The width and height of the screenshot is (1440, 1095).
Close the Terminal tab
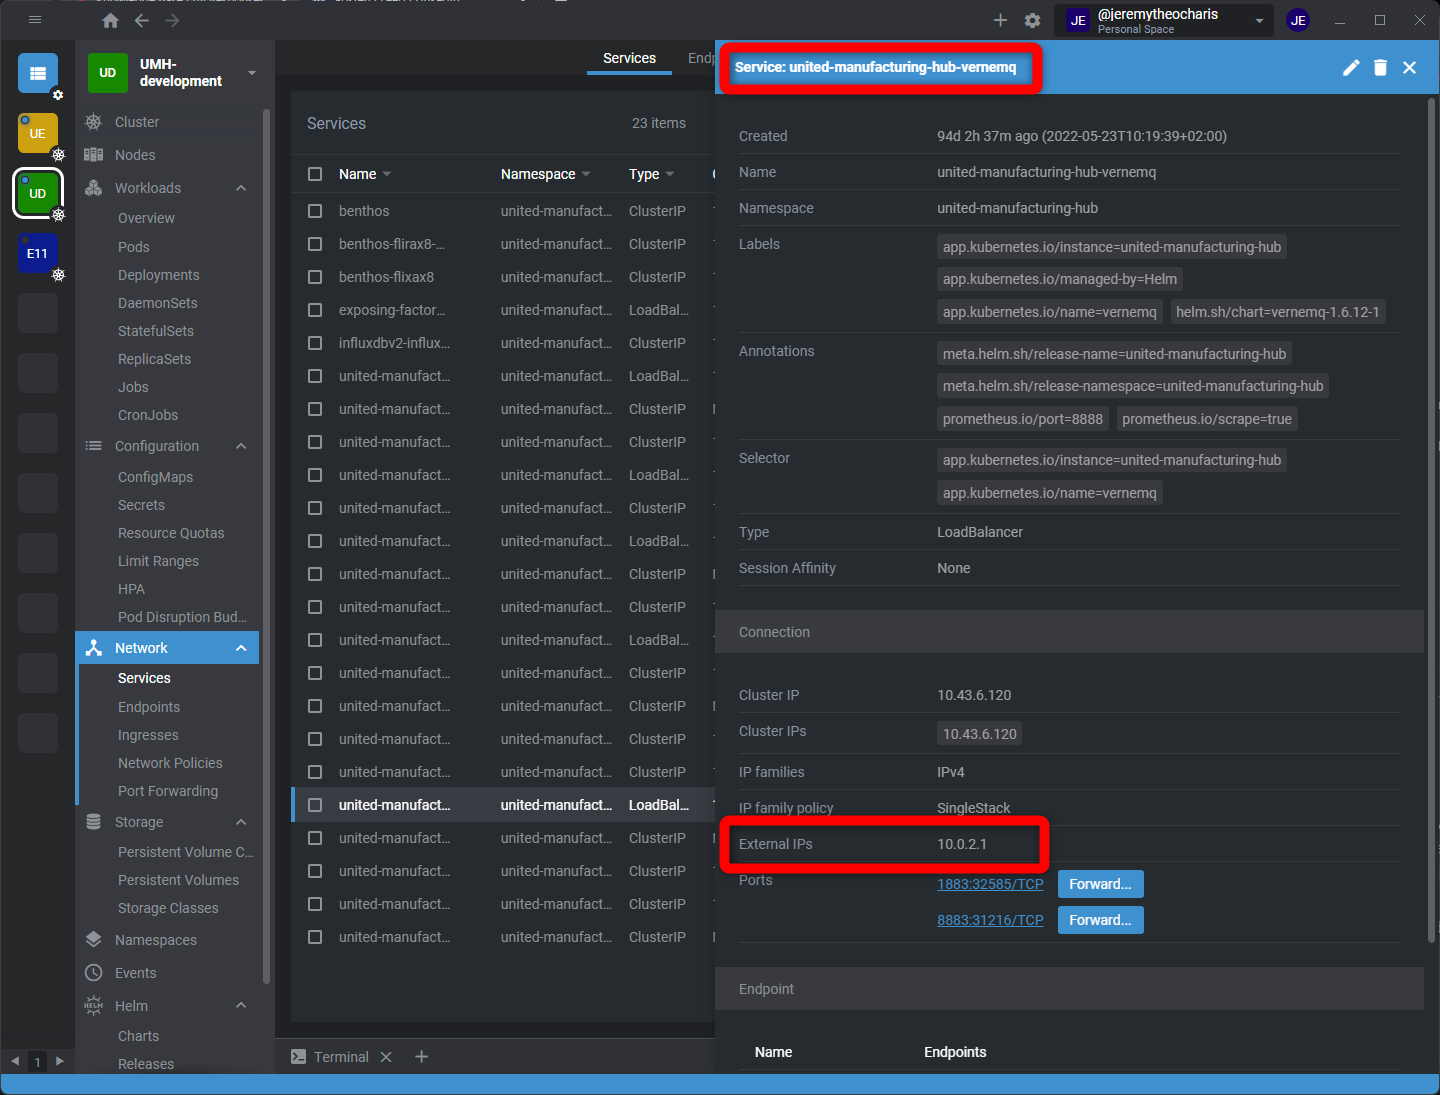point(386,1057)
